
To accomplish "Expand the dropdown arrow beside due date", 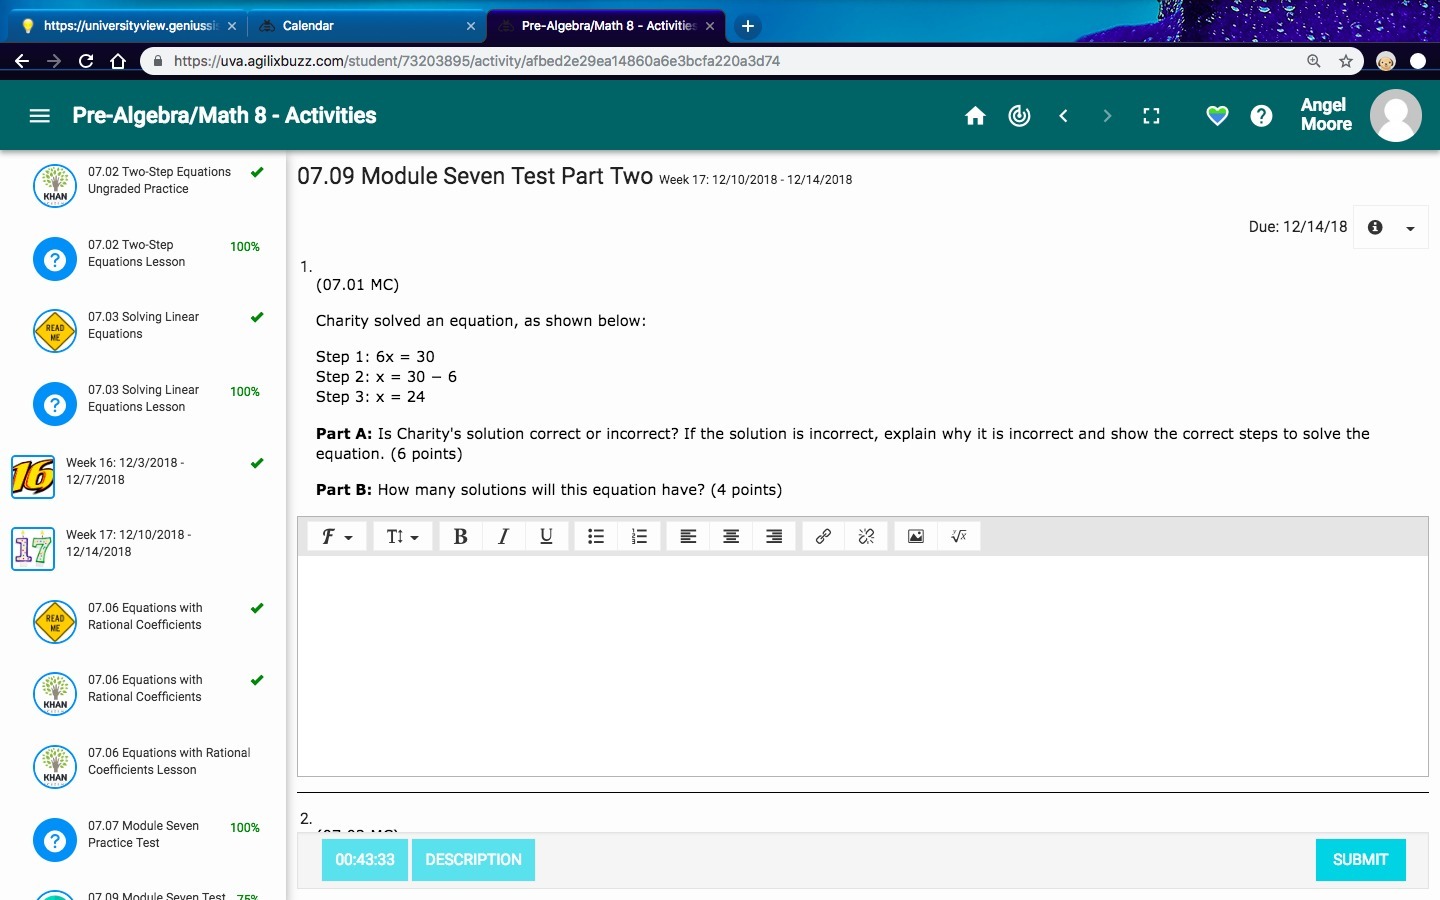I will click(1410, 228).
